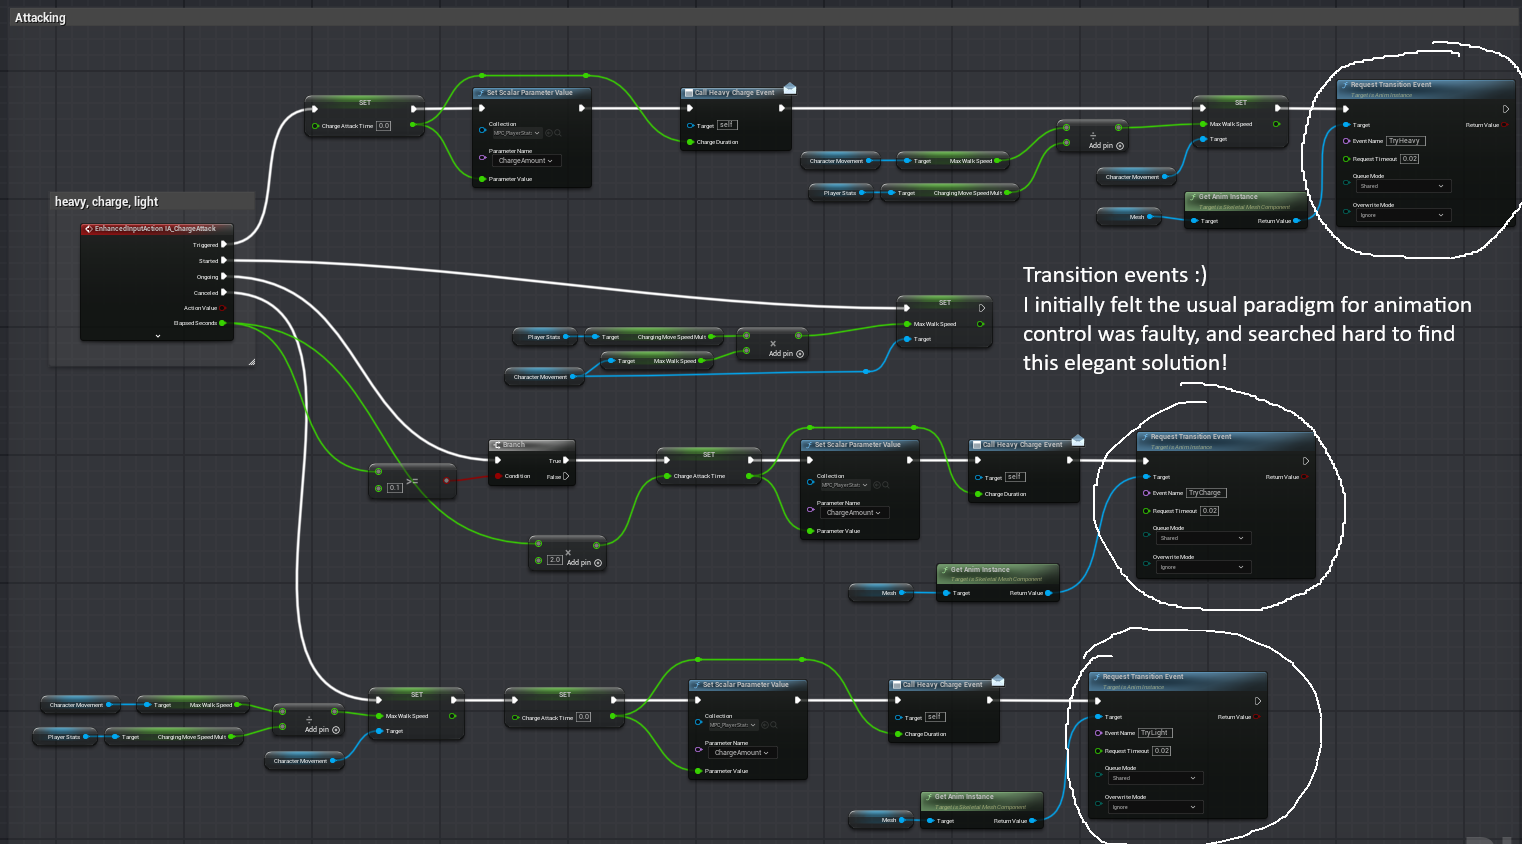Click the True exec pin on Branch
This screenshot has width=1522, height=844.
click(566, 460)
